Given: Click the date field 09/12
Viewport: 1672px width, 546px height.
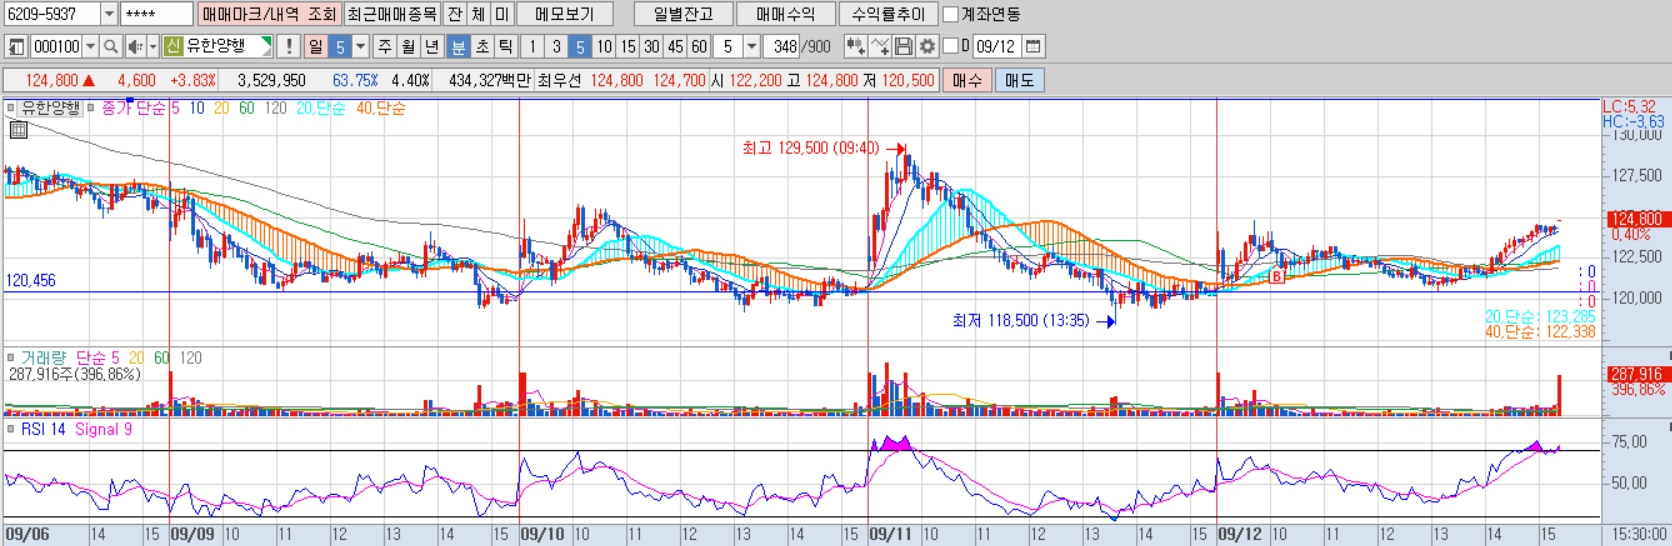Looking at the screenshot, I should click(x=997, y=46).
